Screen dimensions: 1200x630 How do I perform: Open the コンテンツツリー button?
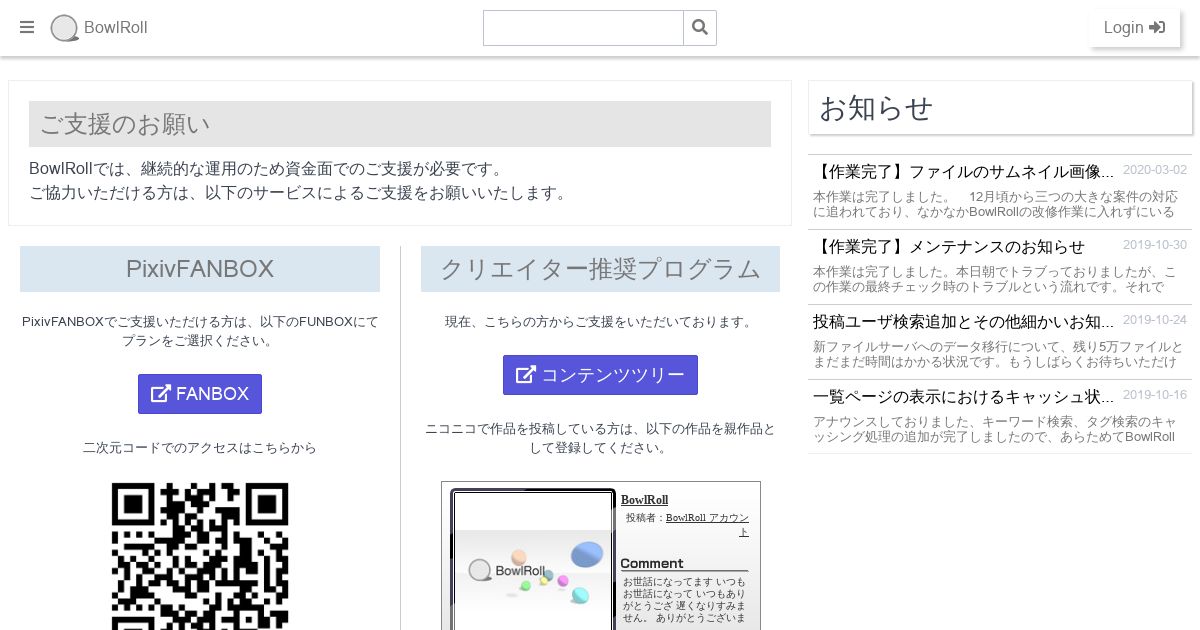tap(600, 375)
